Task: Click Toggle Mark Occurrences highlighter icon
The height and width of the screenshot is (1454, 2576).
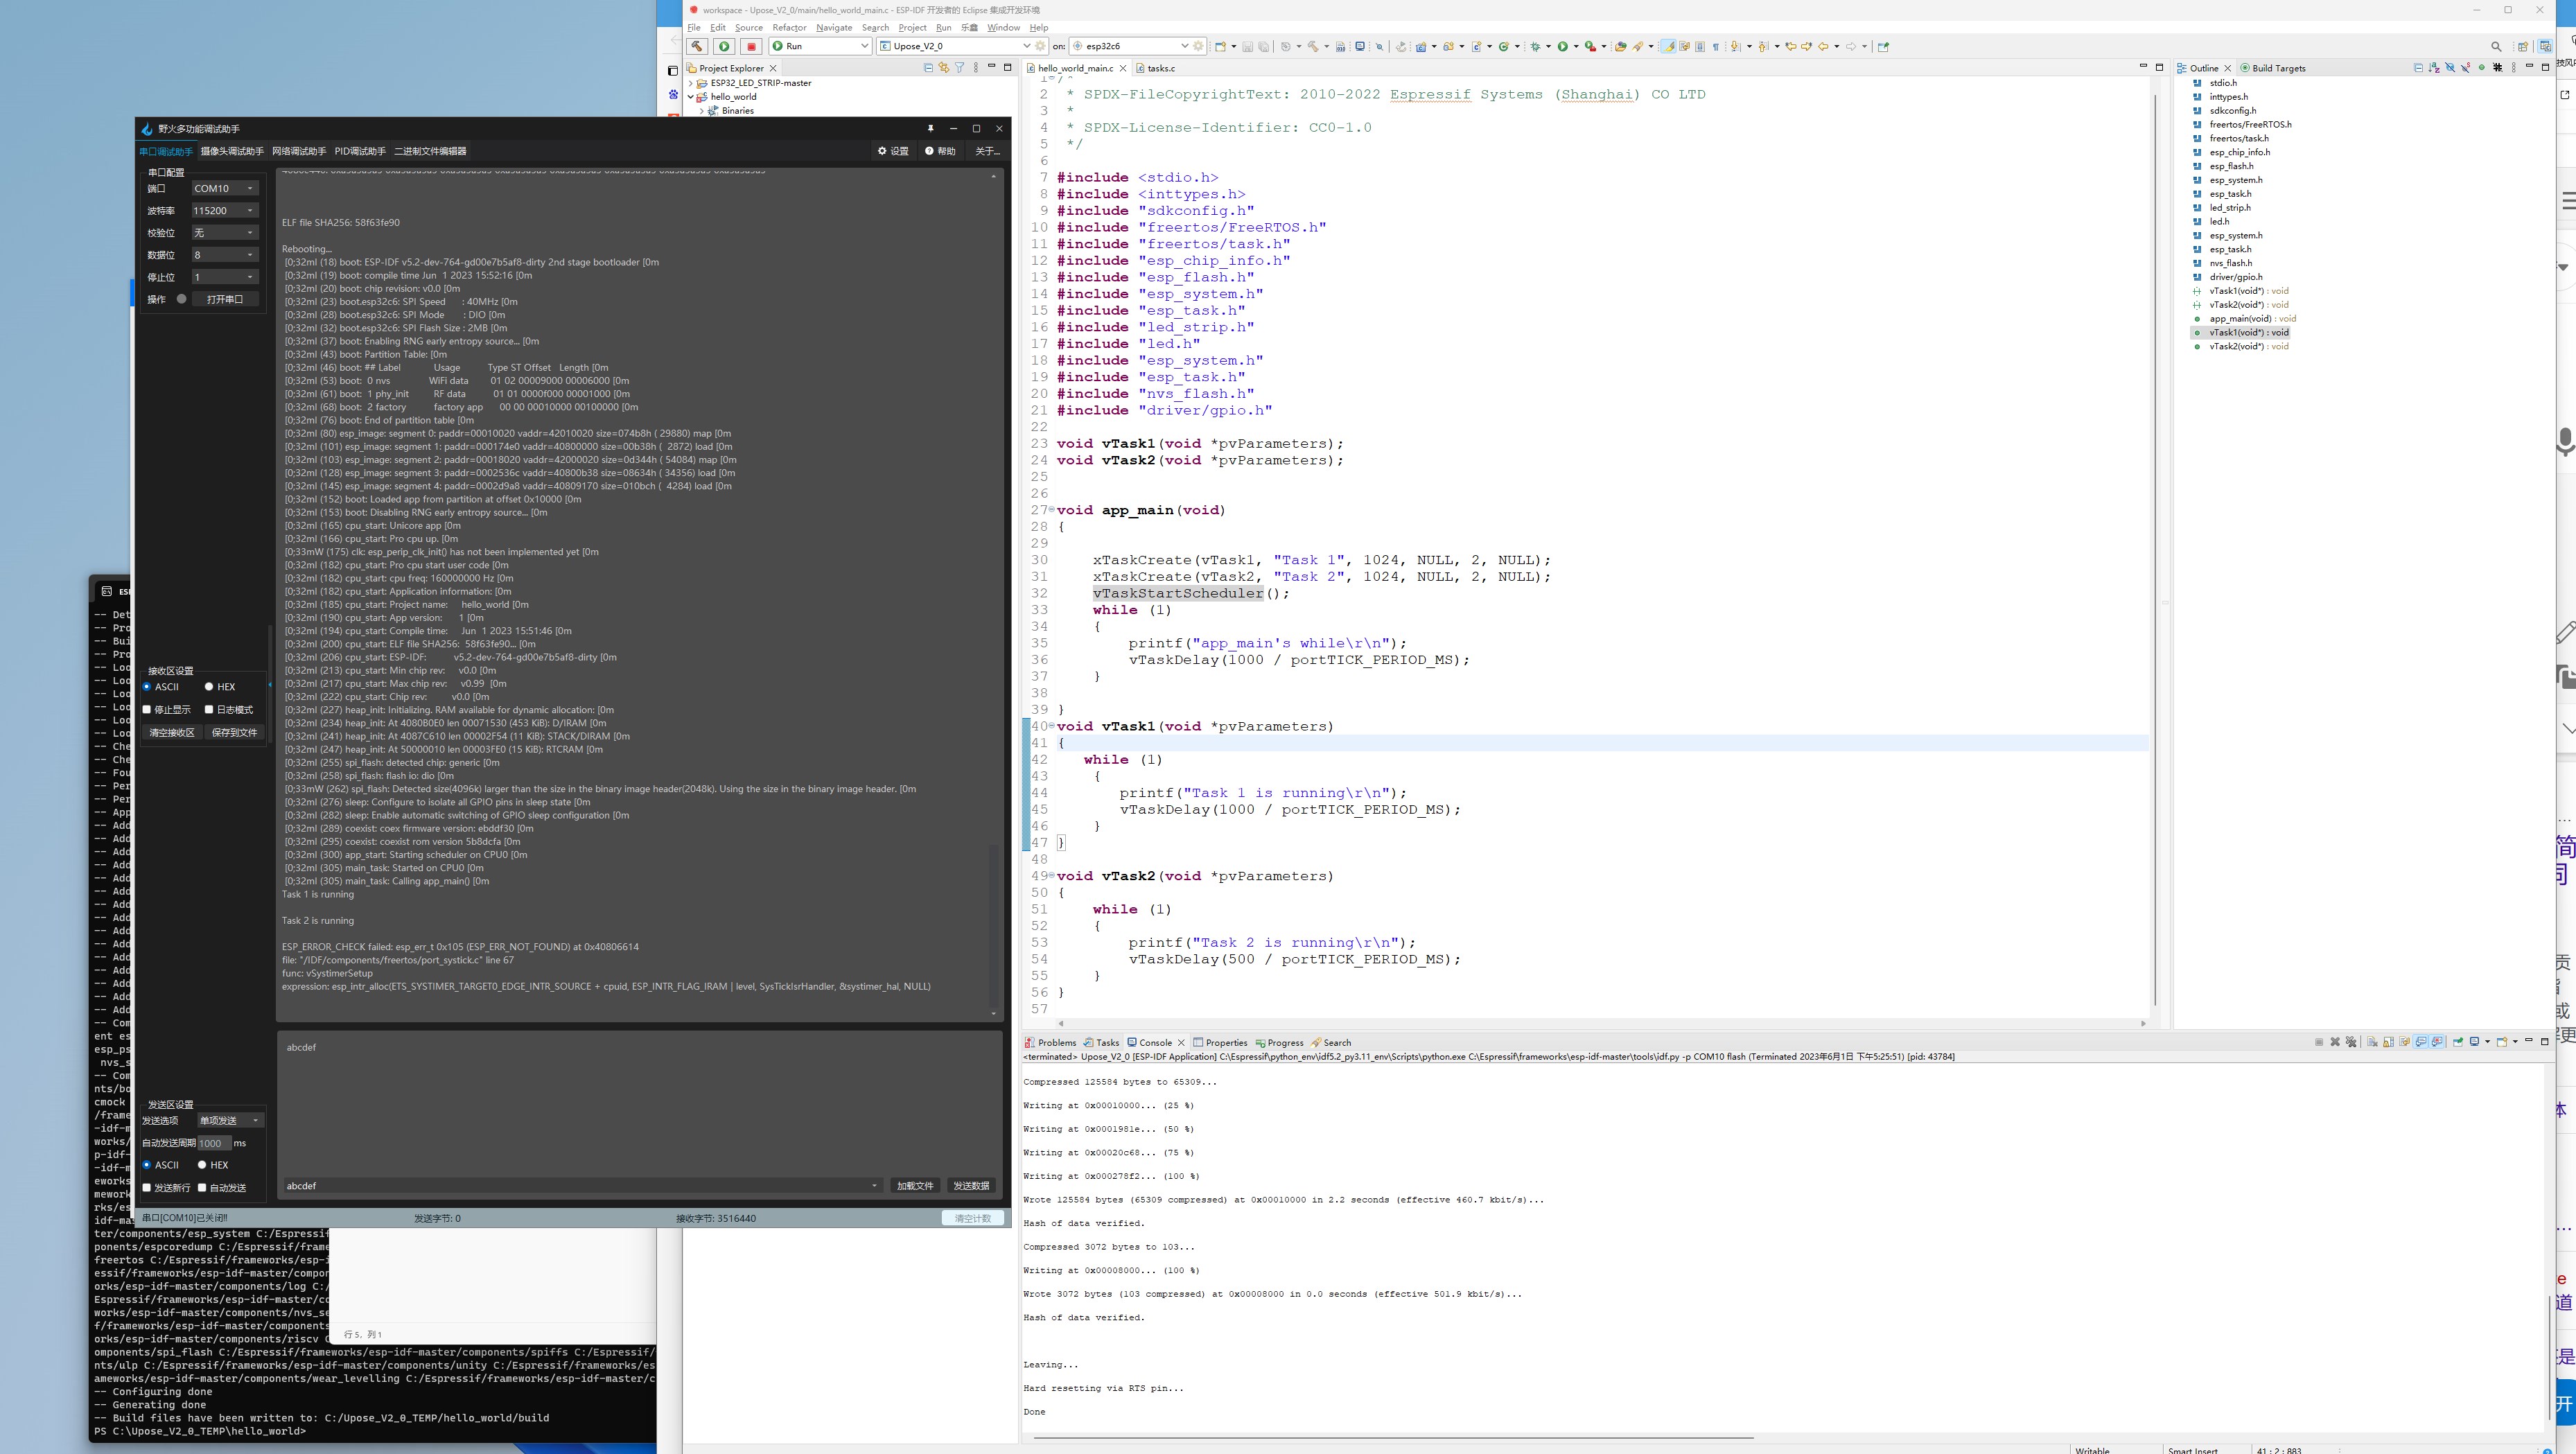Action: 1668,46
